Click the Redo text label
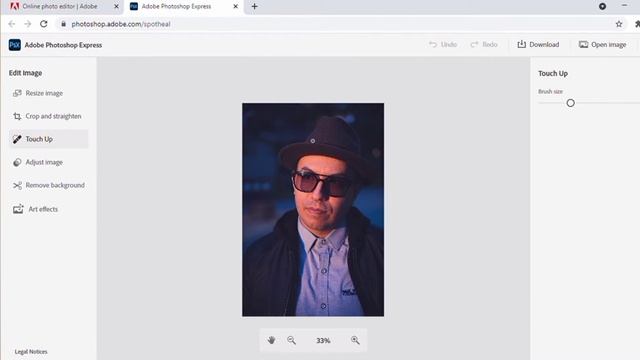Screen dimensions: 640x360 click(490, 44)
